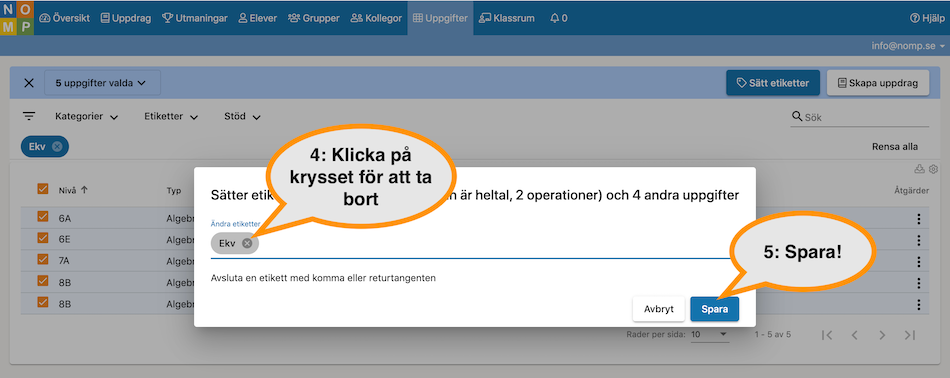Click Spara to save labels
This screenshot has width=950, height=378.
coord(714,309)
